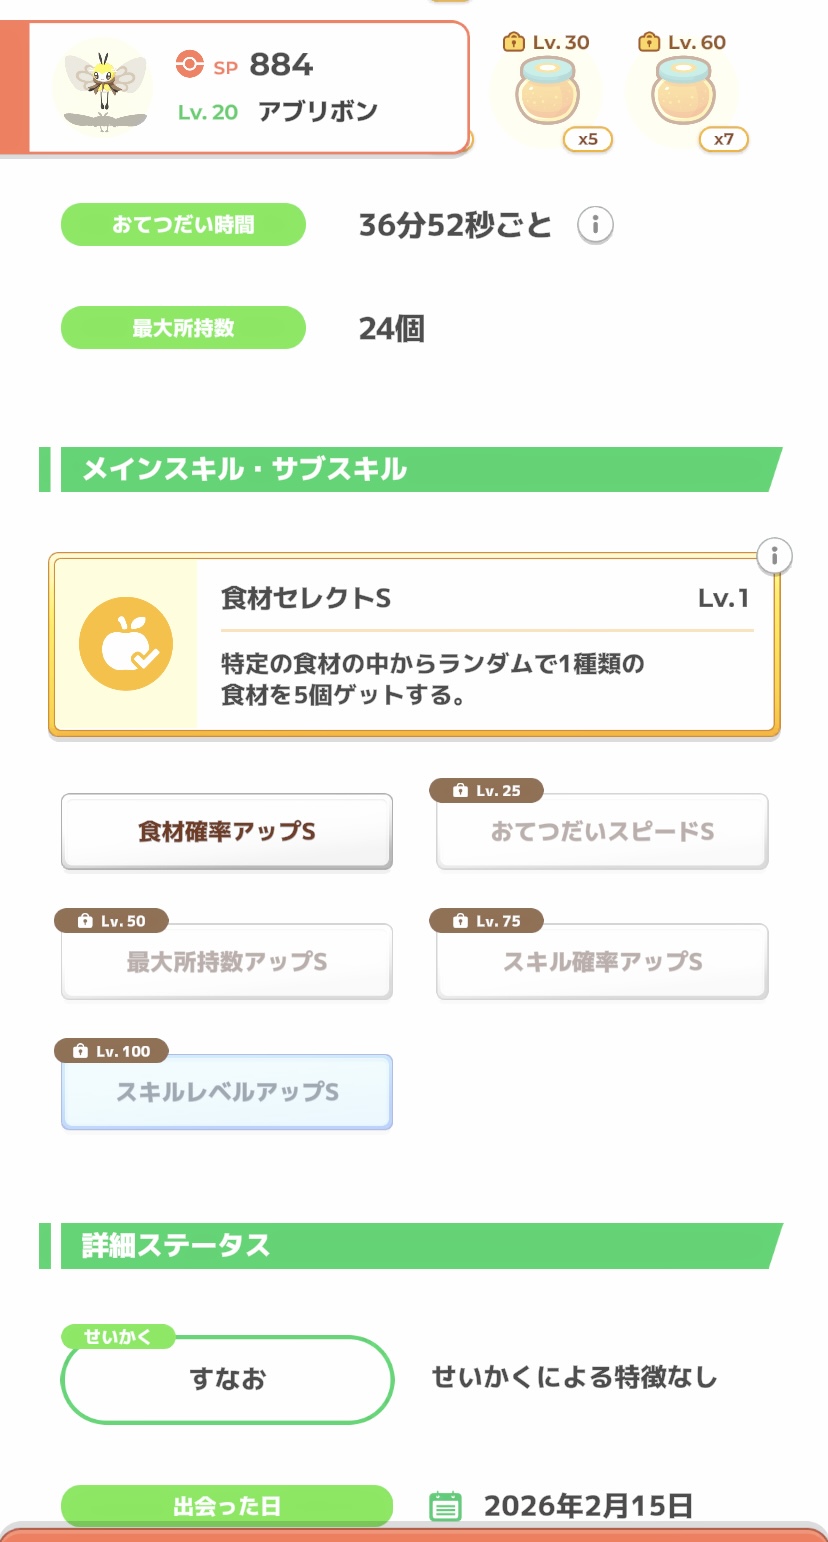
Task: Open info icon on main skill card
Action: tap(774, 555)
